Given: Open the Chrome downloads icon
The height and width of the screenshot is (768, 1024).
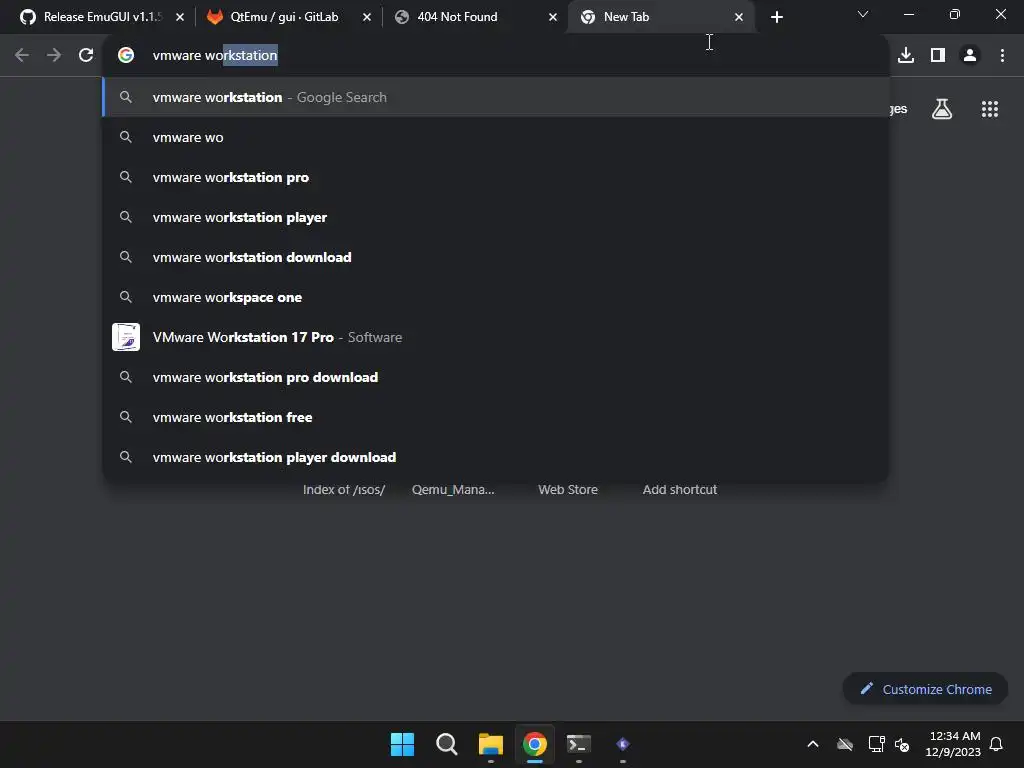Looking at the screenshot, I should pyautogui.click(x=906, y=55).
